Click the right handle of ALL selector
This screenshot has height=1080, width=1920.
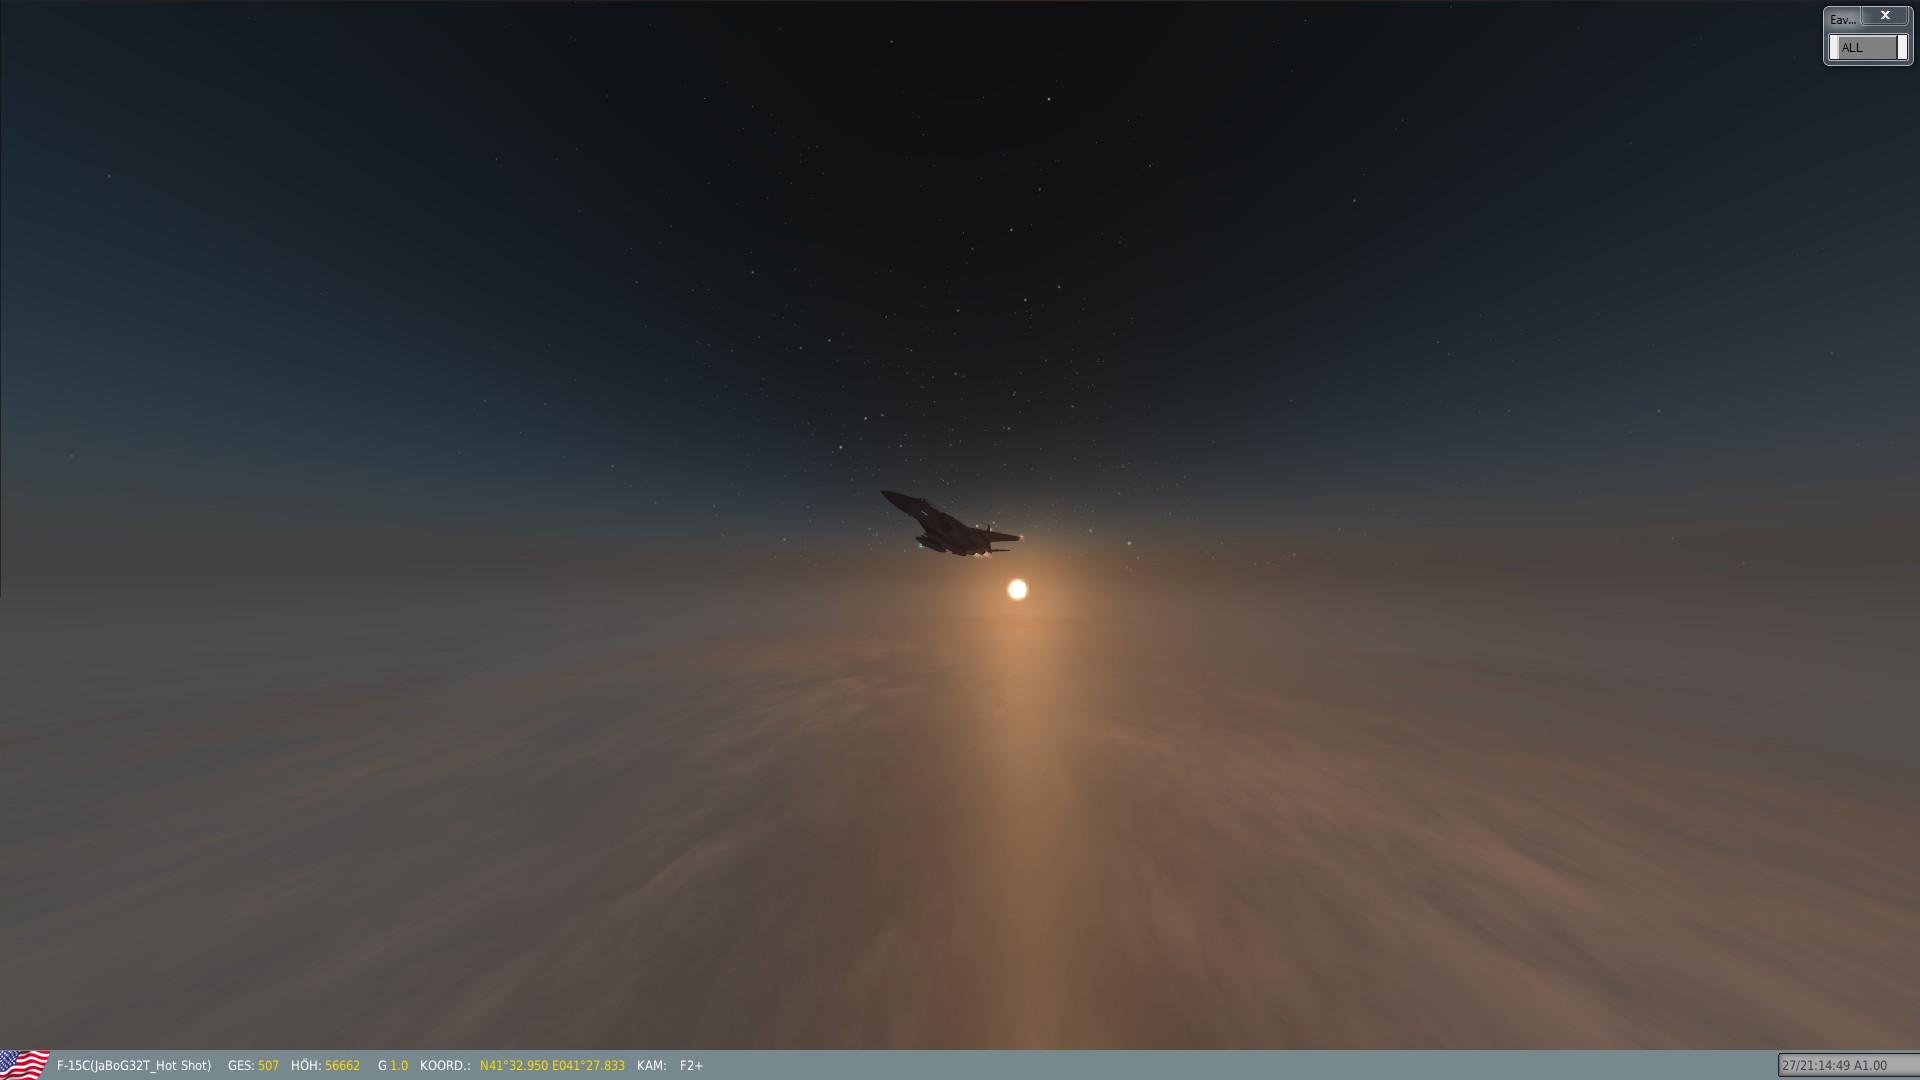[x=1902, y=47]
